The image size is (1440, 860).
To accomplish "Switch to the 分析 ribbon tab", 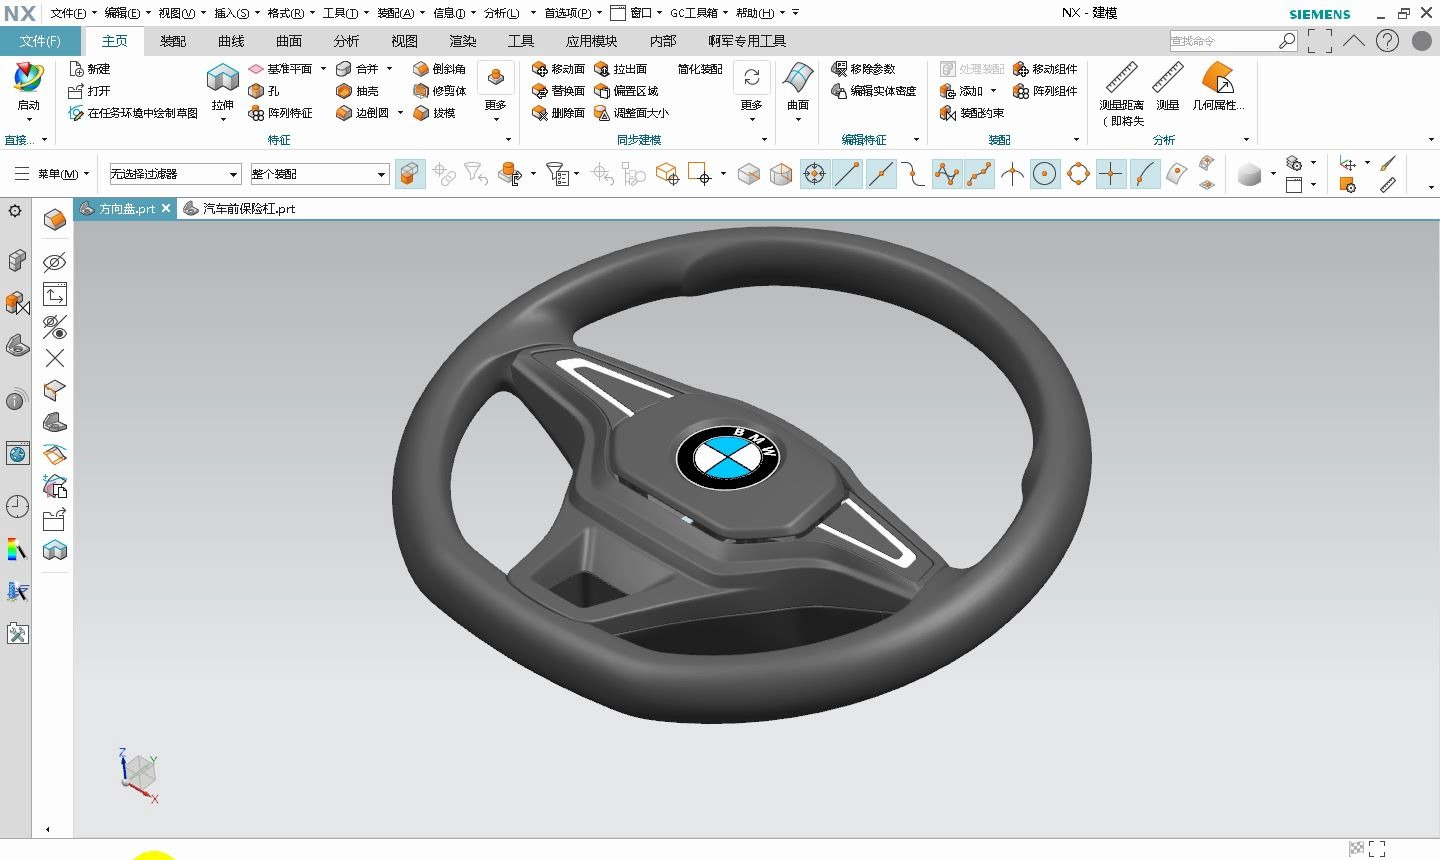I will pyautogui.click(x=347, y=41).
